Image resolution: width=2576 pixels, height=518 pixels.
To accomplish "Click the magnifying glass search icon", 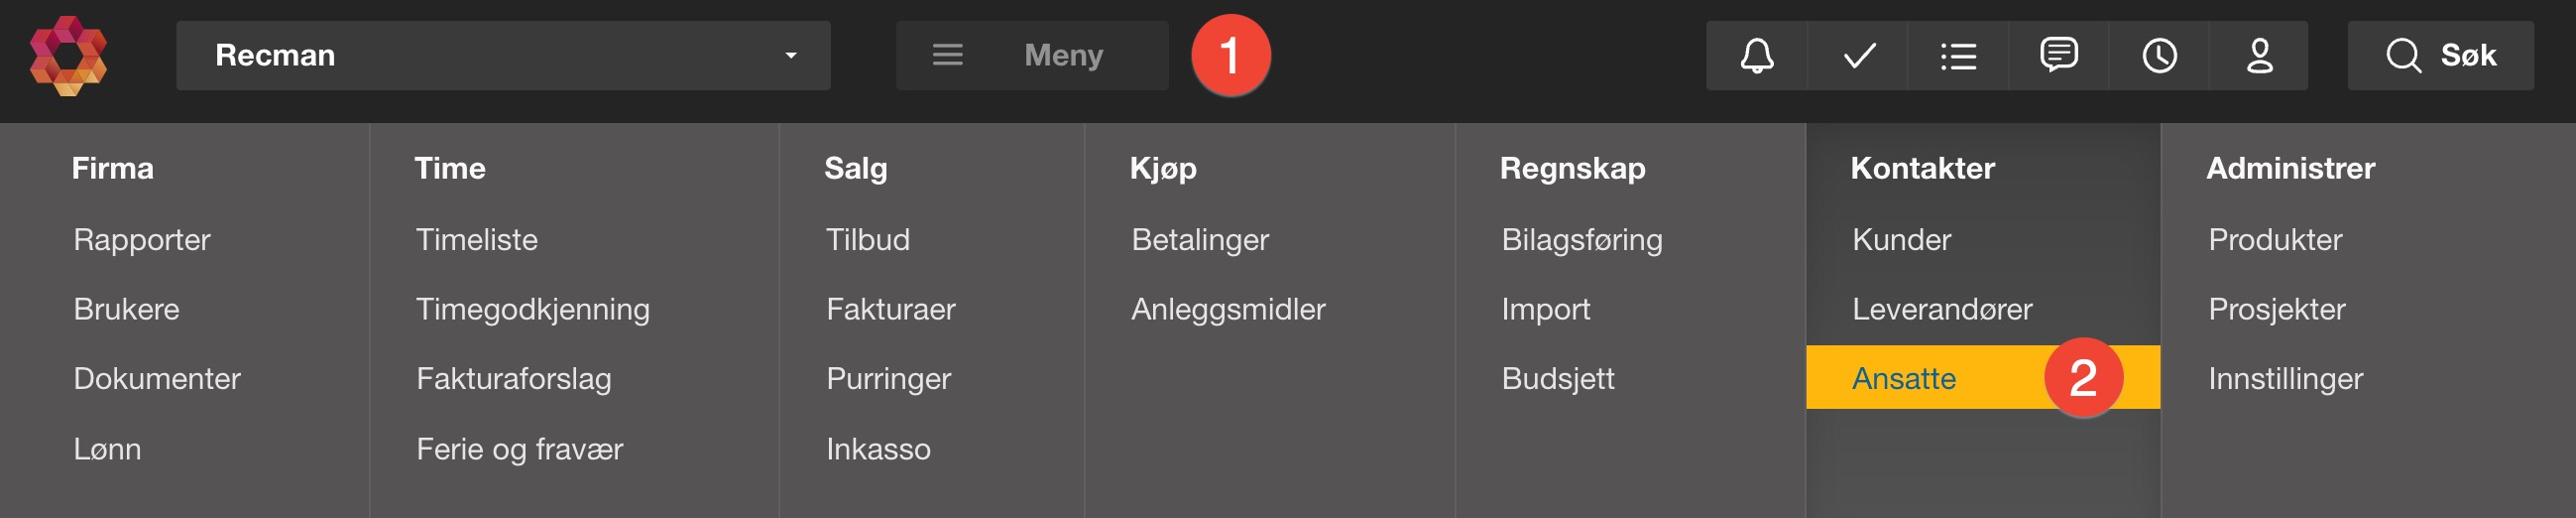I will click(x=2403, y=56).
